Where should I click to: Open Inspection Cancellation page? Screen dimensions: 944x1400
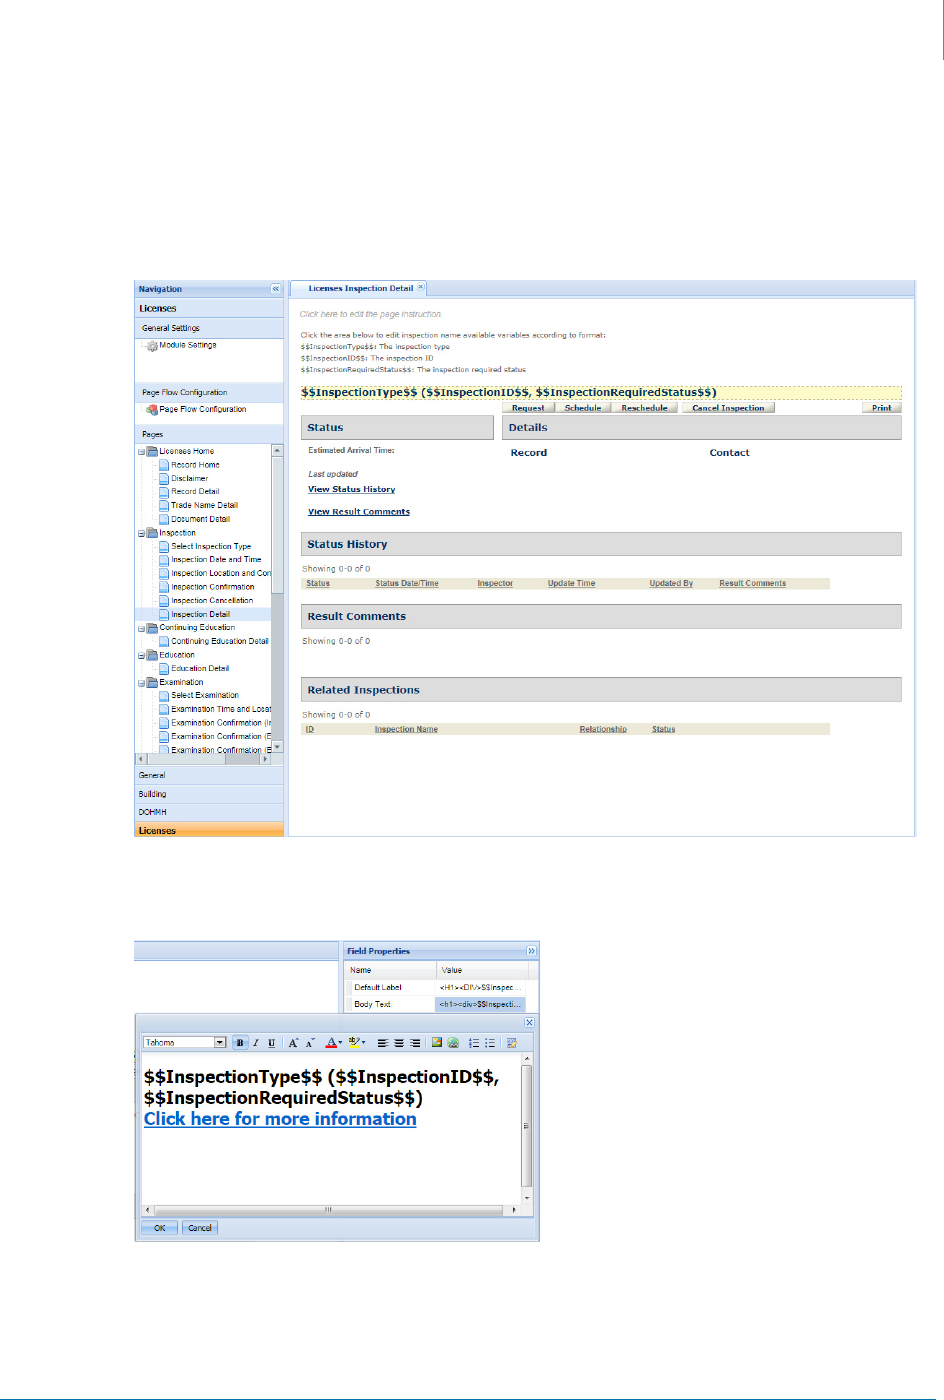coord(212,600)
